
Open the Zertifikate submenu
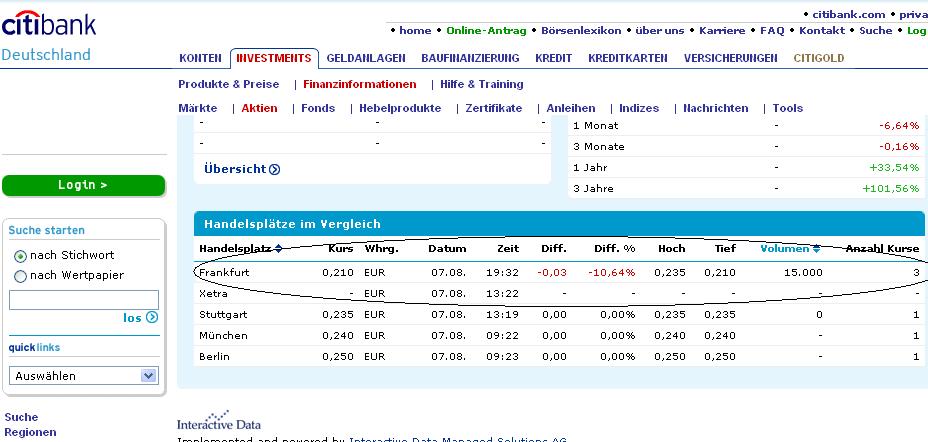click(494, 108)
